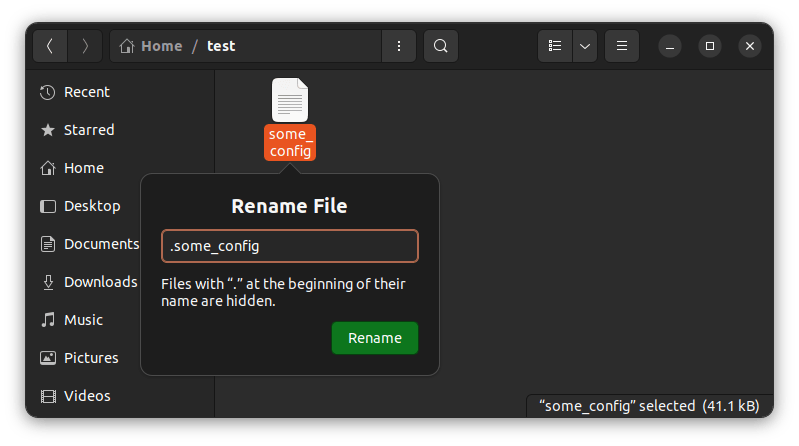Toggle the list view icon
This screenshot has width=799, height=446.
[555, 46]
